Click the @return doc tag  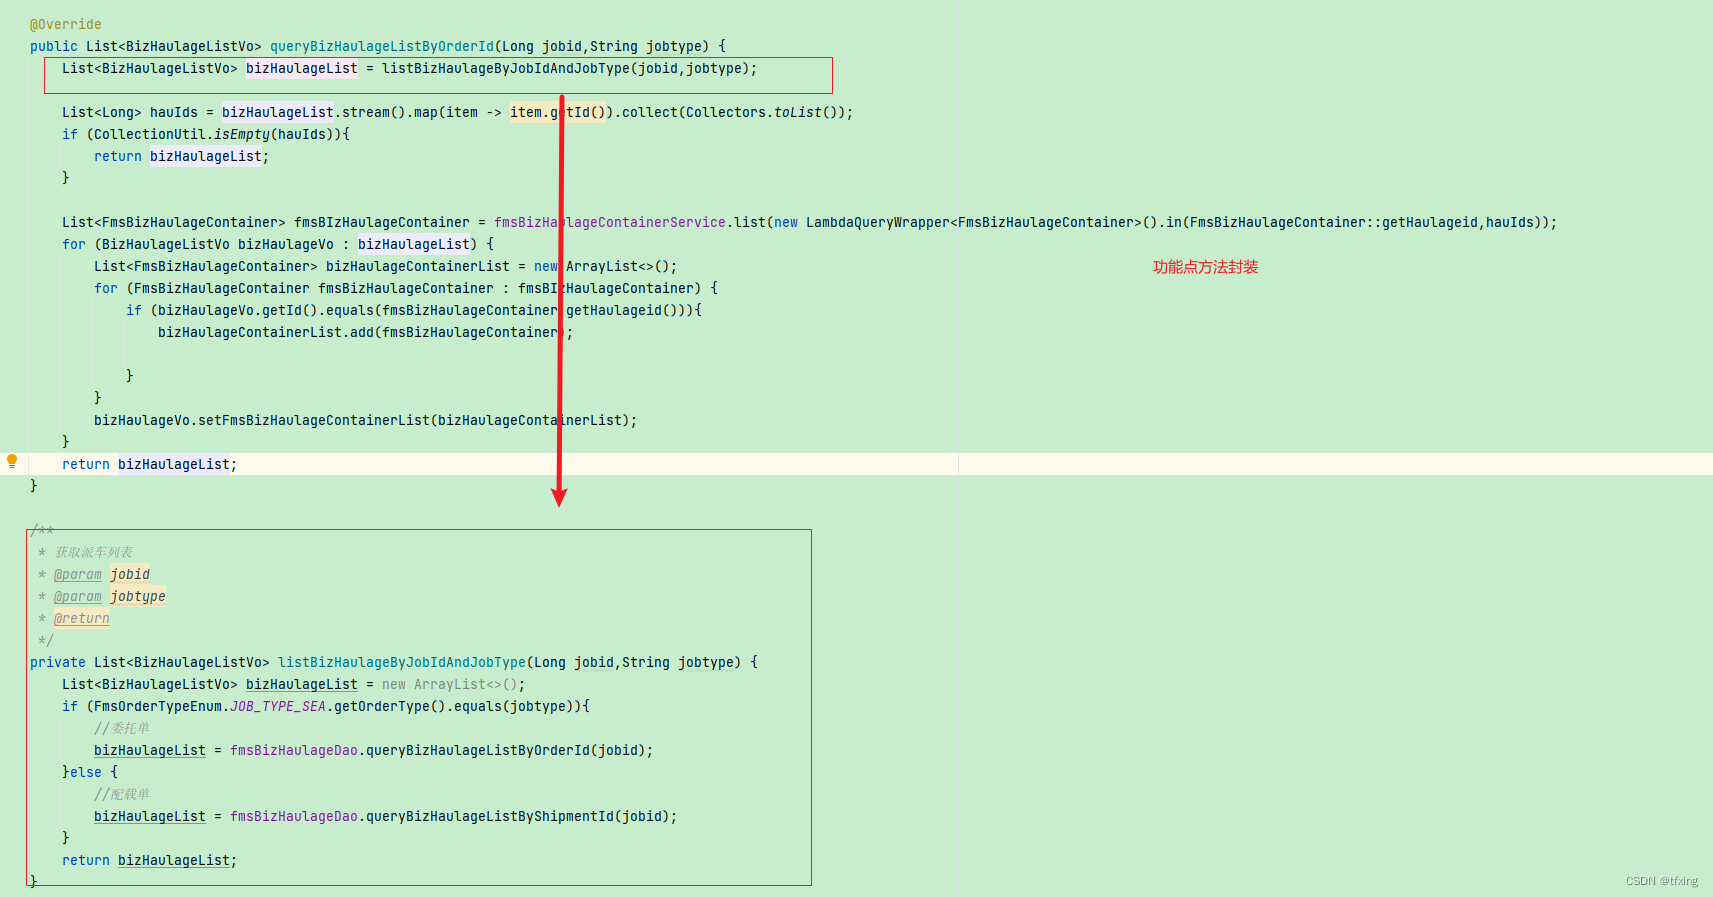pos(82,618)
